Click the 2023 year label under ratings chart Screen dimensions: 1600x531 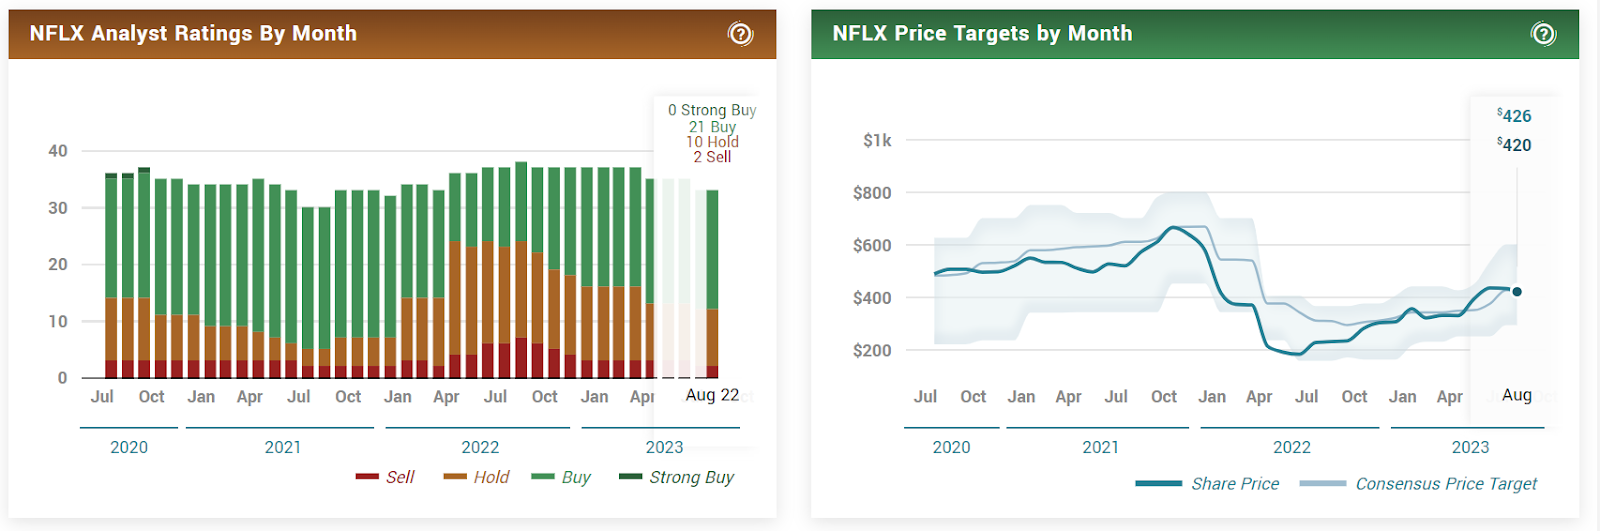(664, 447)
